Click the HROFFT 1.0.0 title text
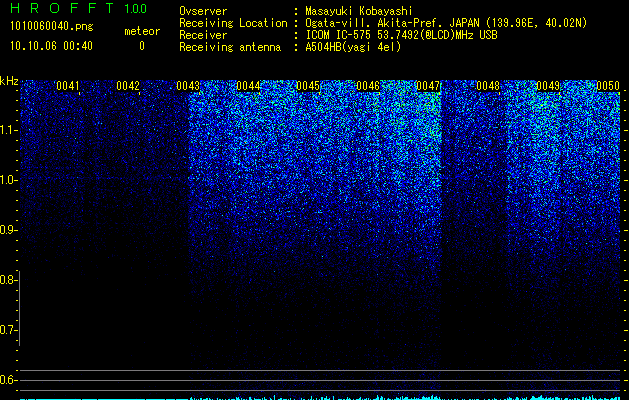This screenshot has width=629, height=400. point(79,8)
